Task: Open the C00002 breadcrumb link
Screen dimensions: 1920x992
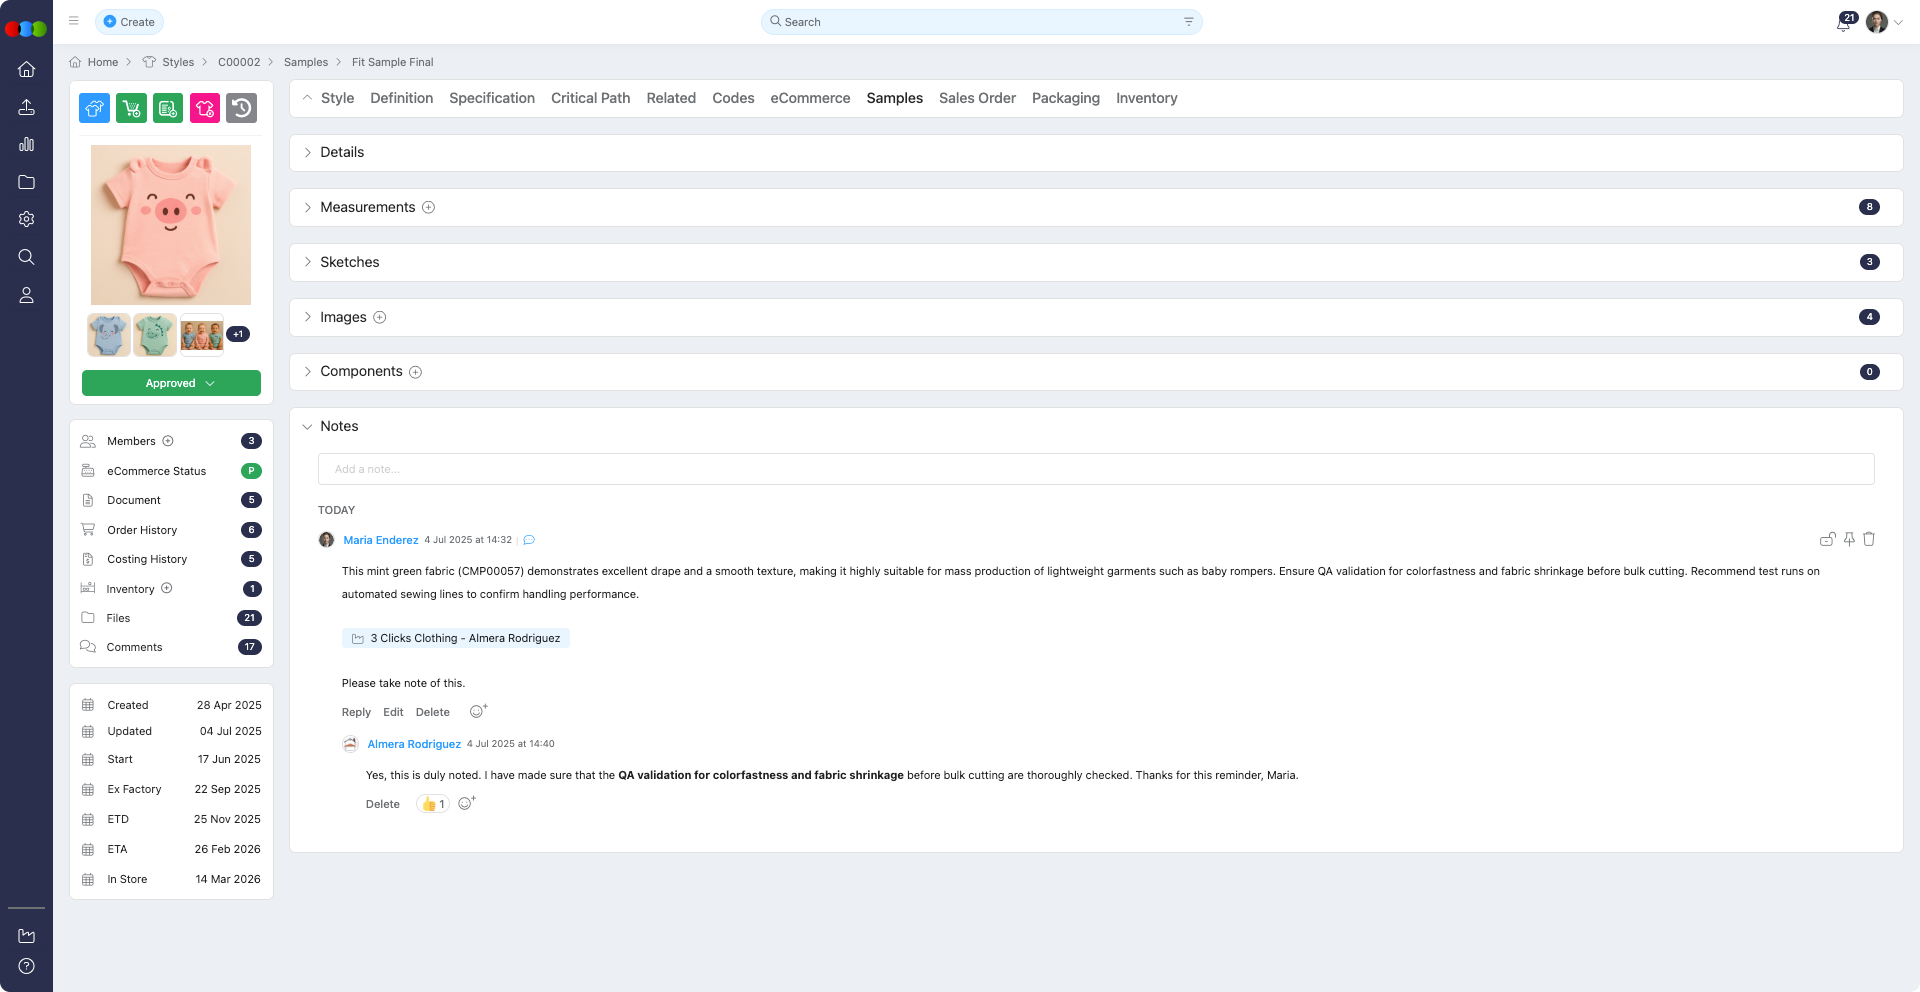Action: 239,62
